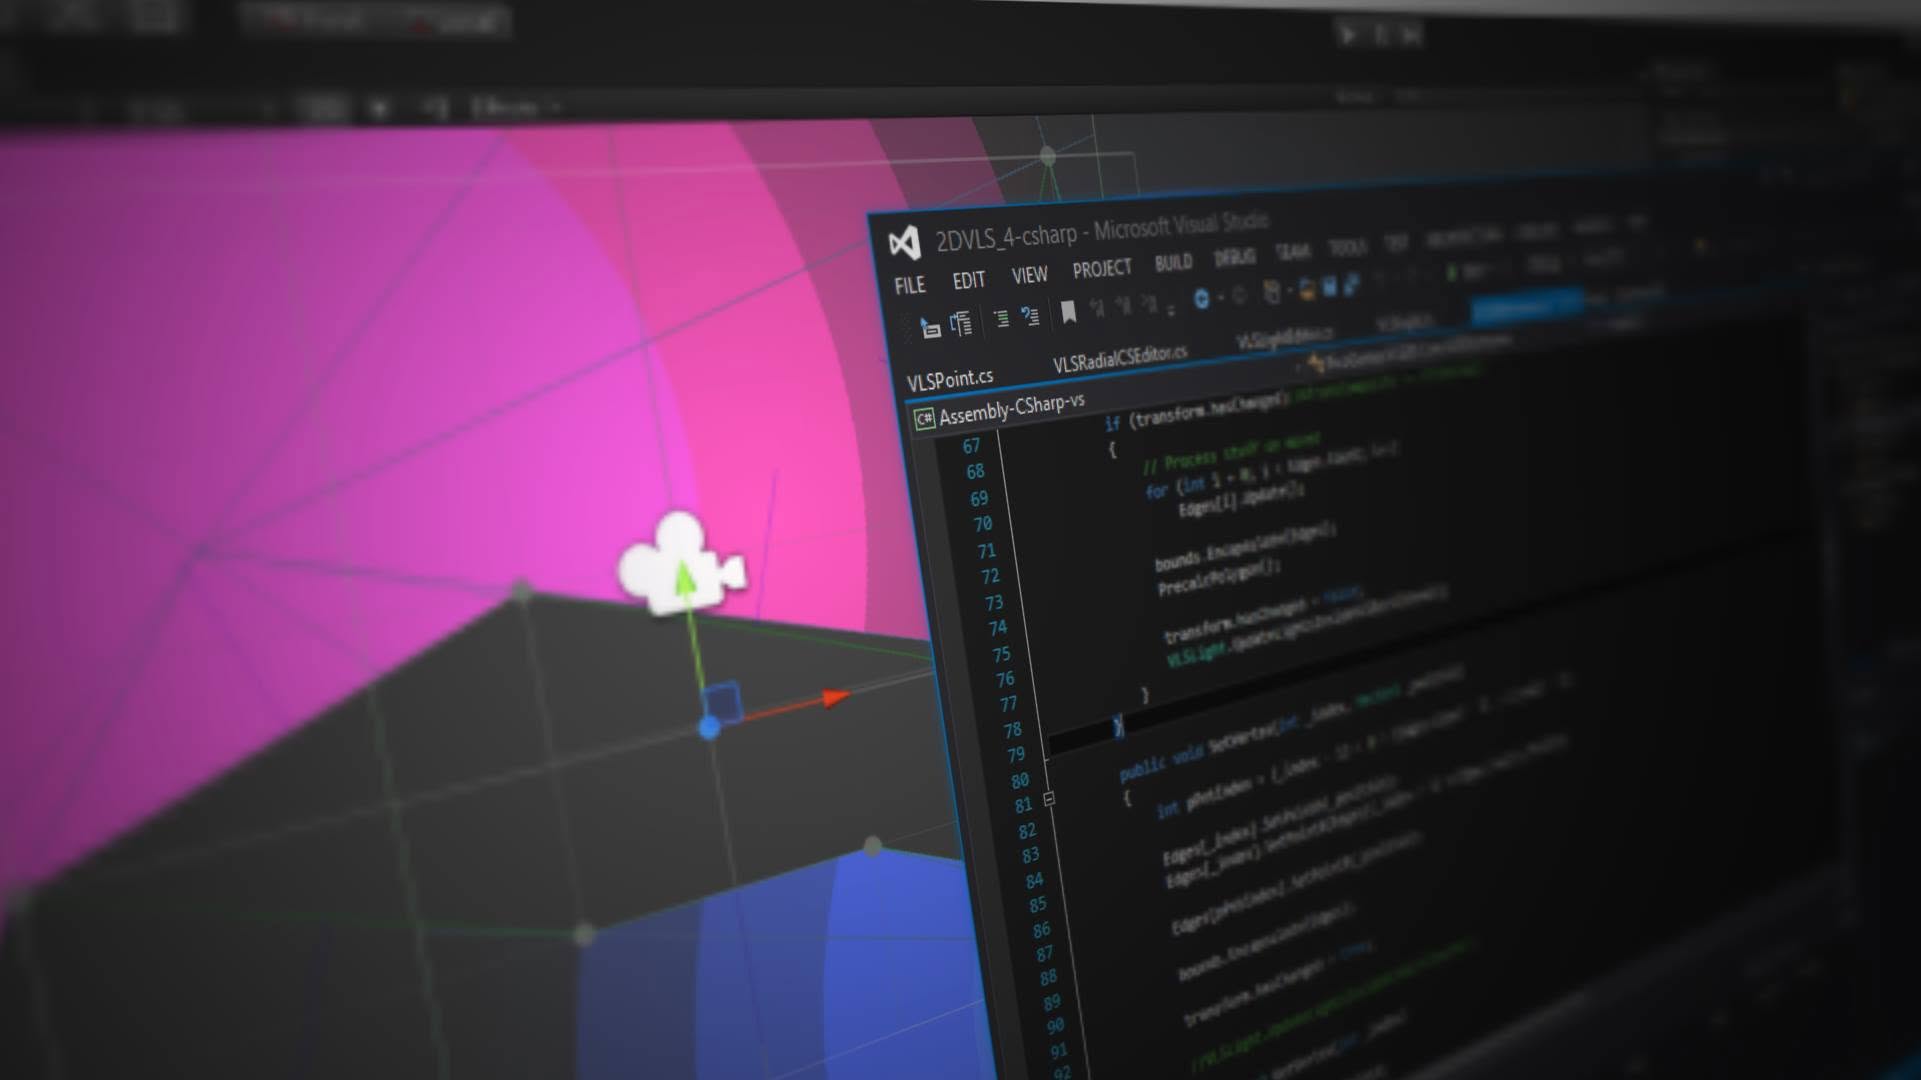Open the Navigate Backward history dropdown arrow
Screen dimensions: 1921x1080
(x=1219, y=298)
